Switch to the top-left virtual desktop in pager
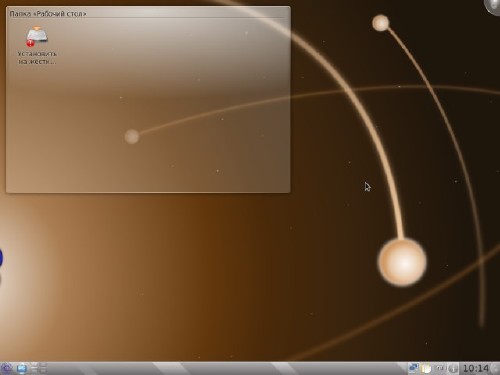This screenshot has height=375, width=500. pos(35,366)
